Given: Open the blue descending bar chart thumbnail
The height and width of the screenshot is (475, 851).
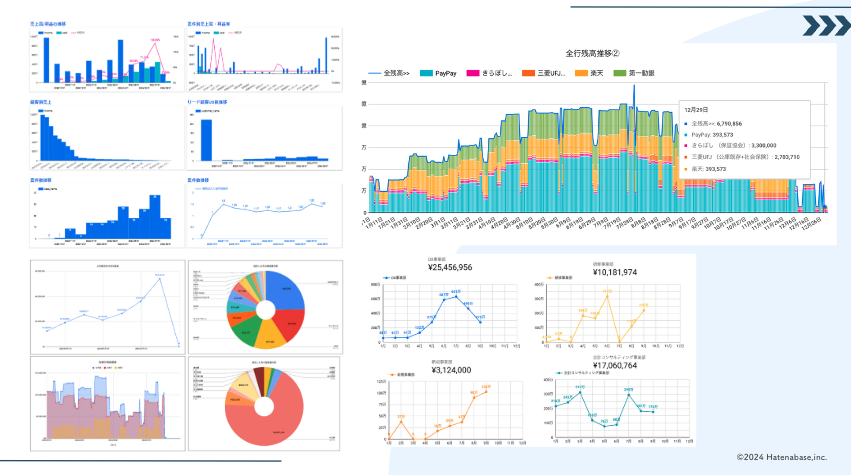Looking at the screenshot, I should pos(107,138).
